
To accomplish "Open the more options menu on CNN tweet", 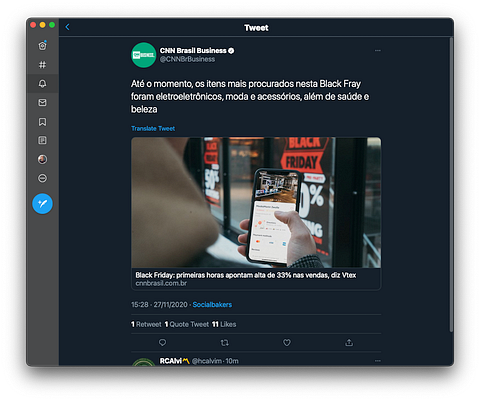I will 378,50.
